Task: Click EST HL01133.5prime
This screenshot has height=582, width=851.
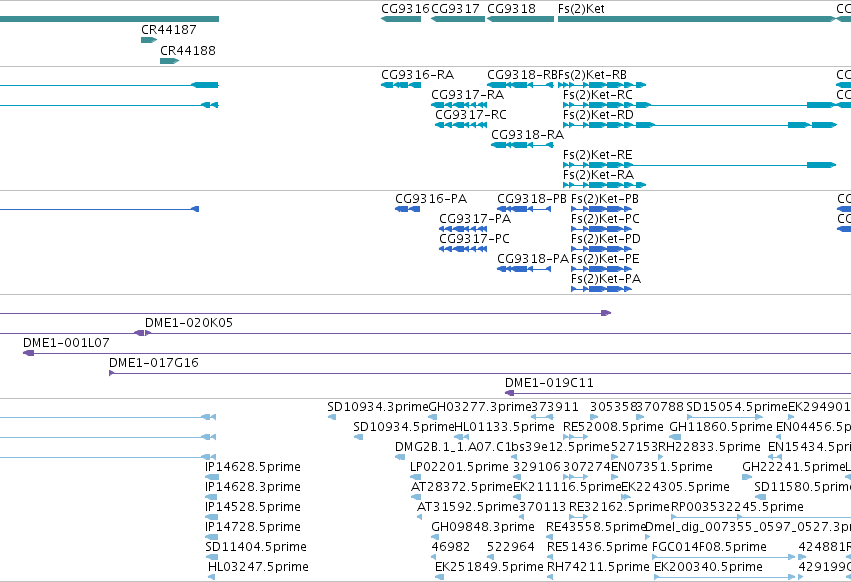Action: pyautogui.click(x=461, y=437)
